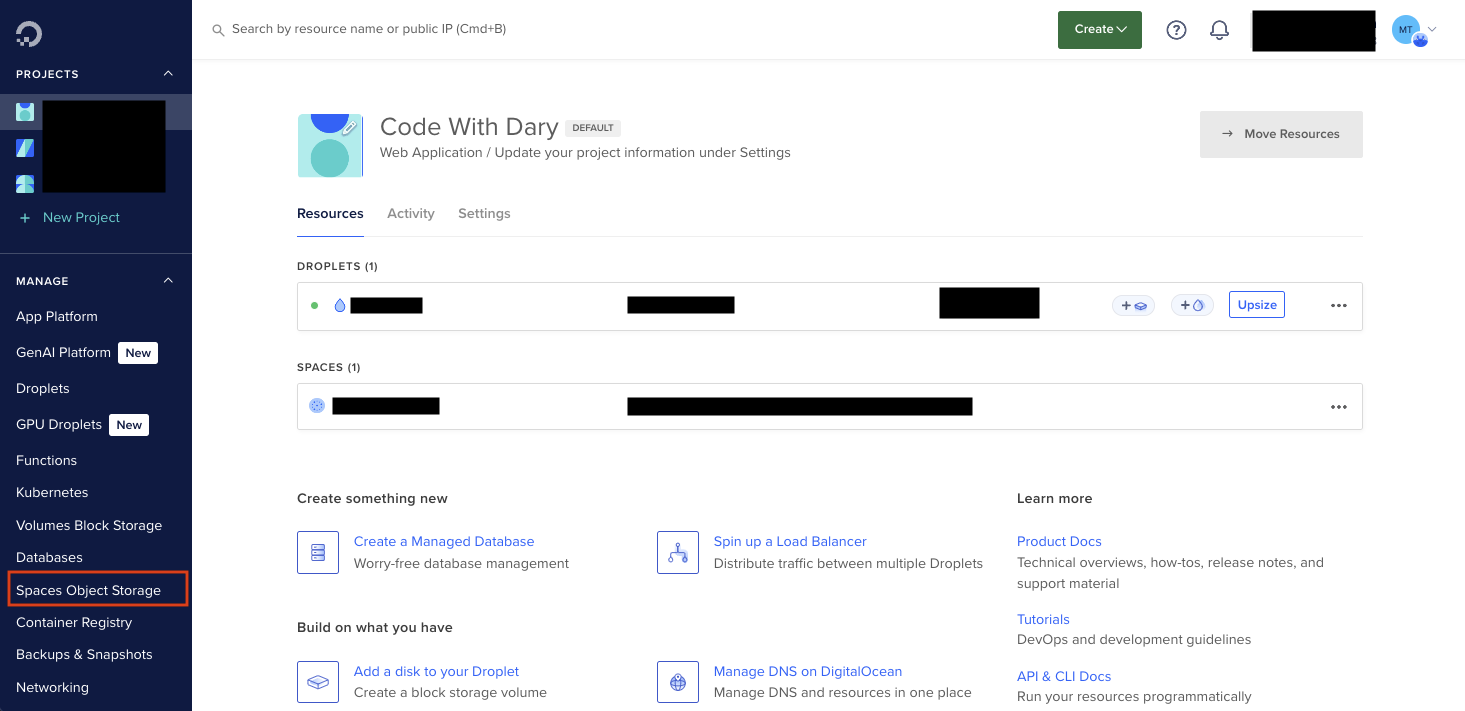Click the Move Resources button
Image resolution: width=1465 pixels, height=711 pixels.
click(x=1281, y=134)
